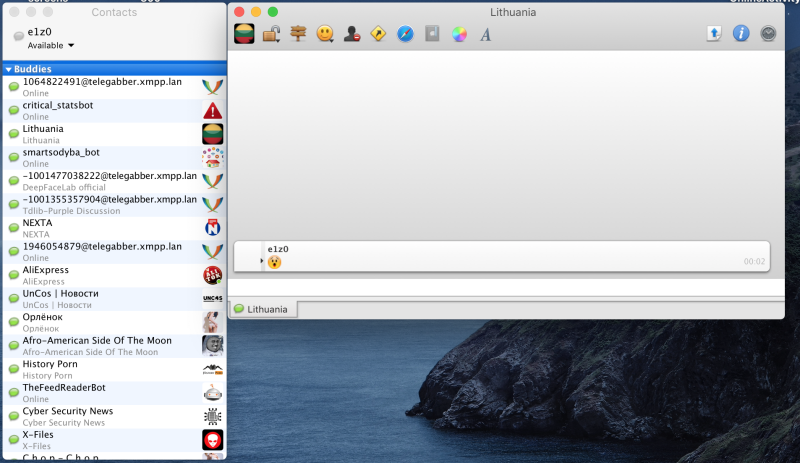Select contact 1946054879@telegabber.xmpp.lan
Viewport: 800px width, 463px height.
[114, 252]
